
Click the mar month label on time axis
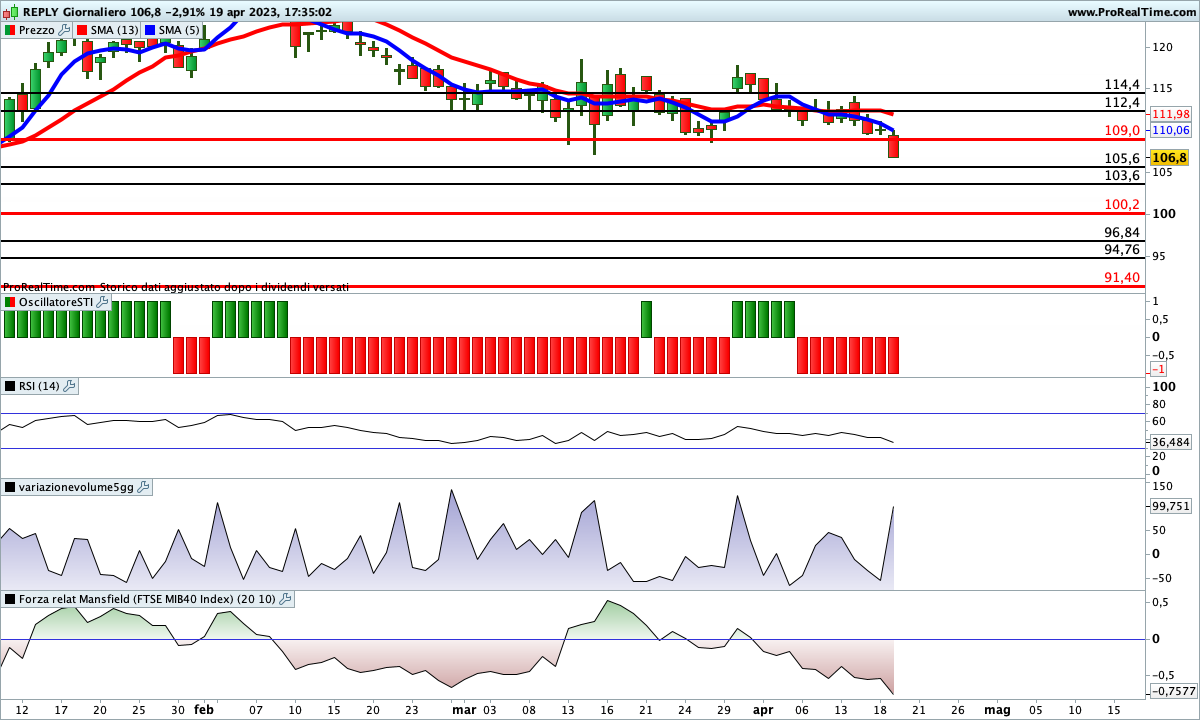coord(464,709)
